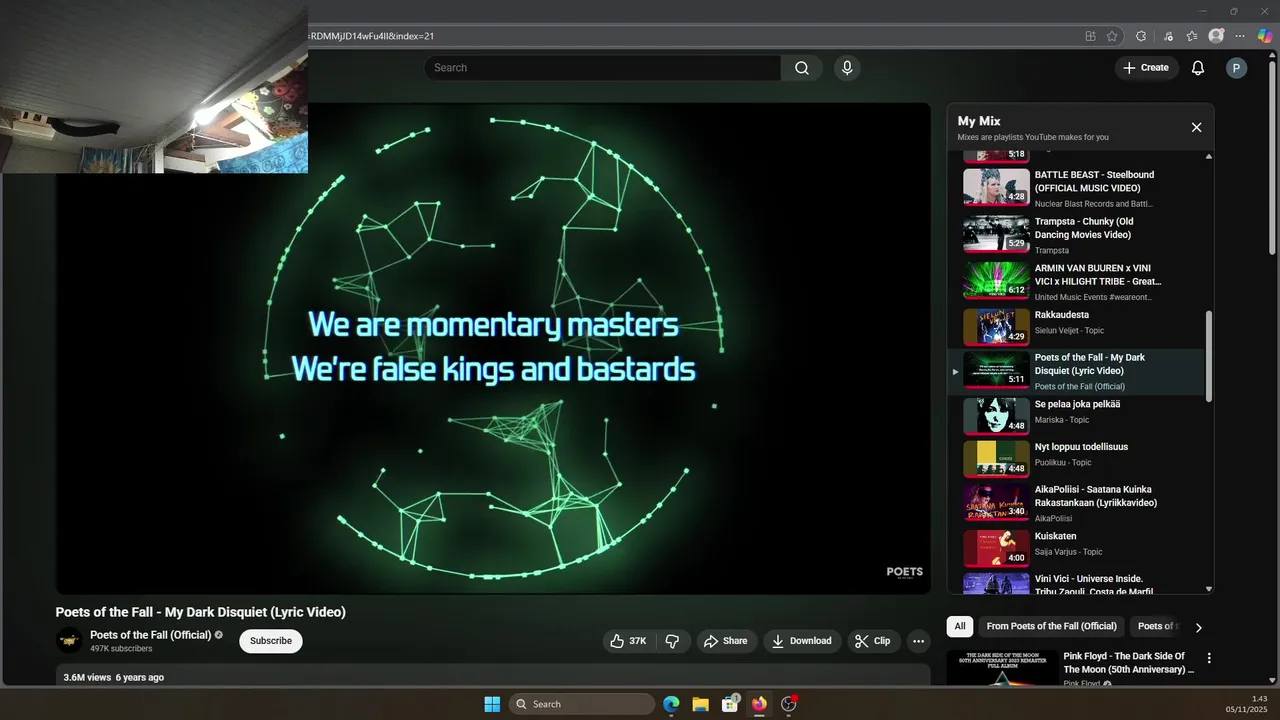Clip the current video
The image size is (1280, 720).
(872, 641)
